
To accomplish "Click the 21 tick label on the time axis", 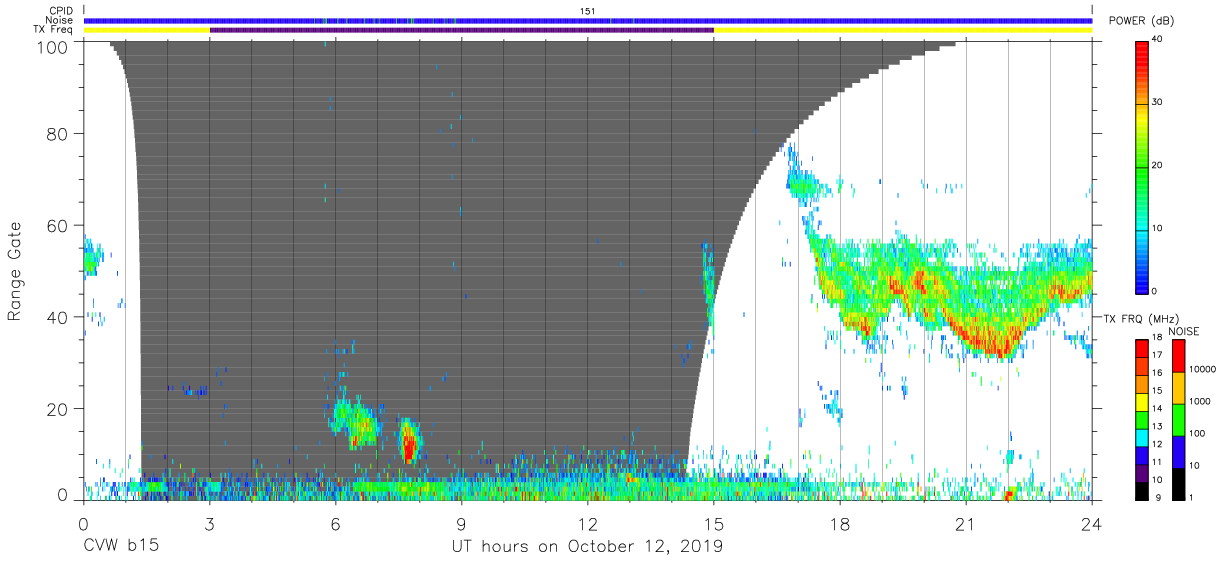I will click(966, 523).
